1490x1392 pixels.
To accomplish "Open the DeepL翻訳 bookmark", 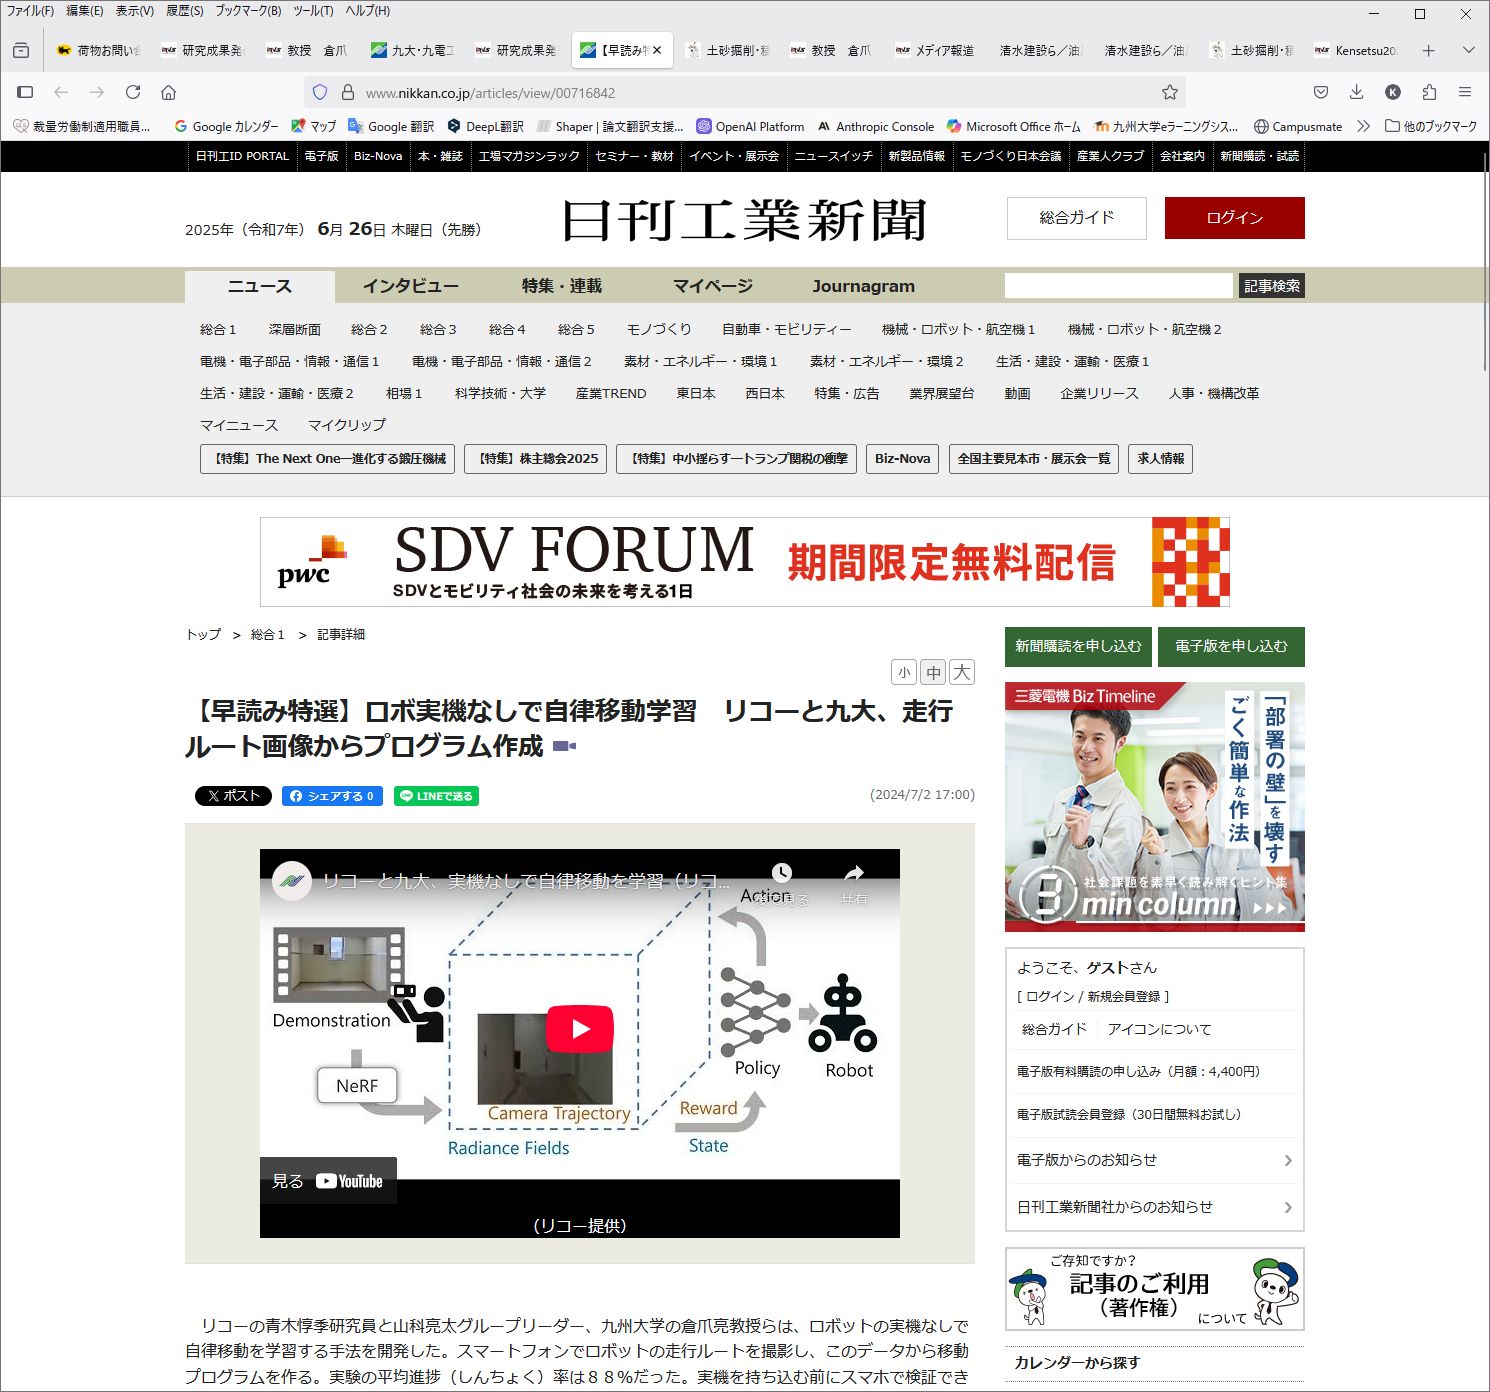I will [485, 126].
